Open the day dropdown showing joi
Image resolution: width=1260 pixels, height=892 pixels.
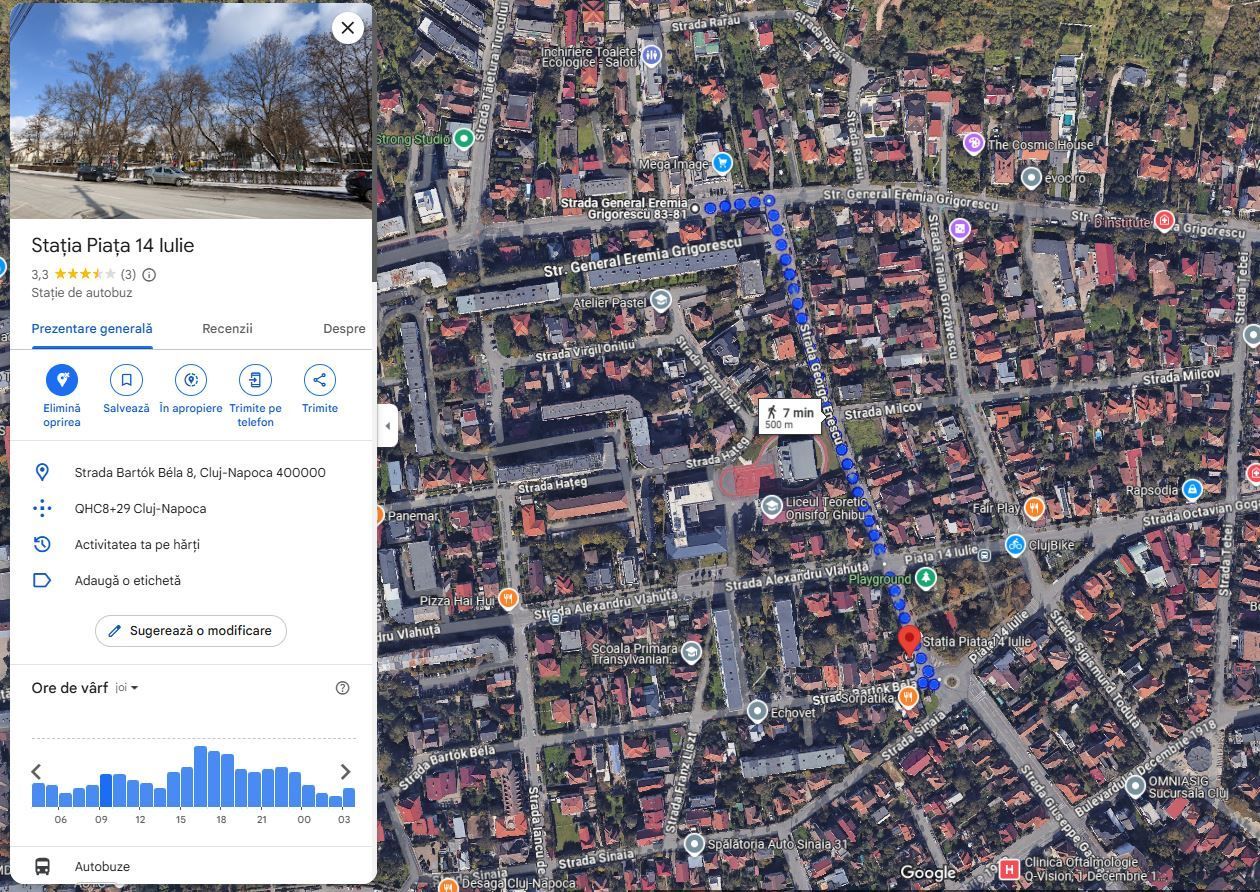pyautogui.click(x=127, y=688)
